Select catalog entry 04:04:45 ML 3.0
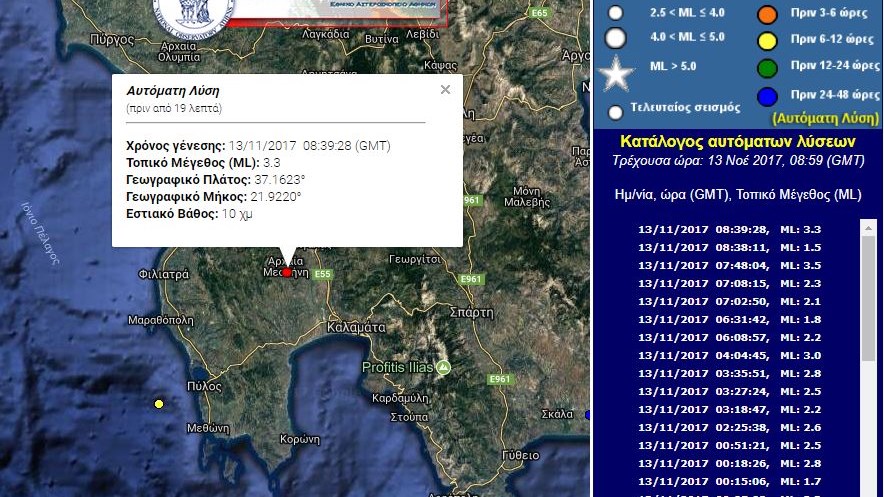Image resolution: width=884 pixels, height=497 pixels. coord(729,356)
